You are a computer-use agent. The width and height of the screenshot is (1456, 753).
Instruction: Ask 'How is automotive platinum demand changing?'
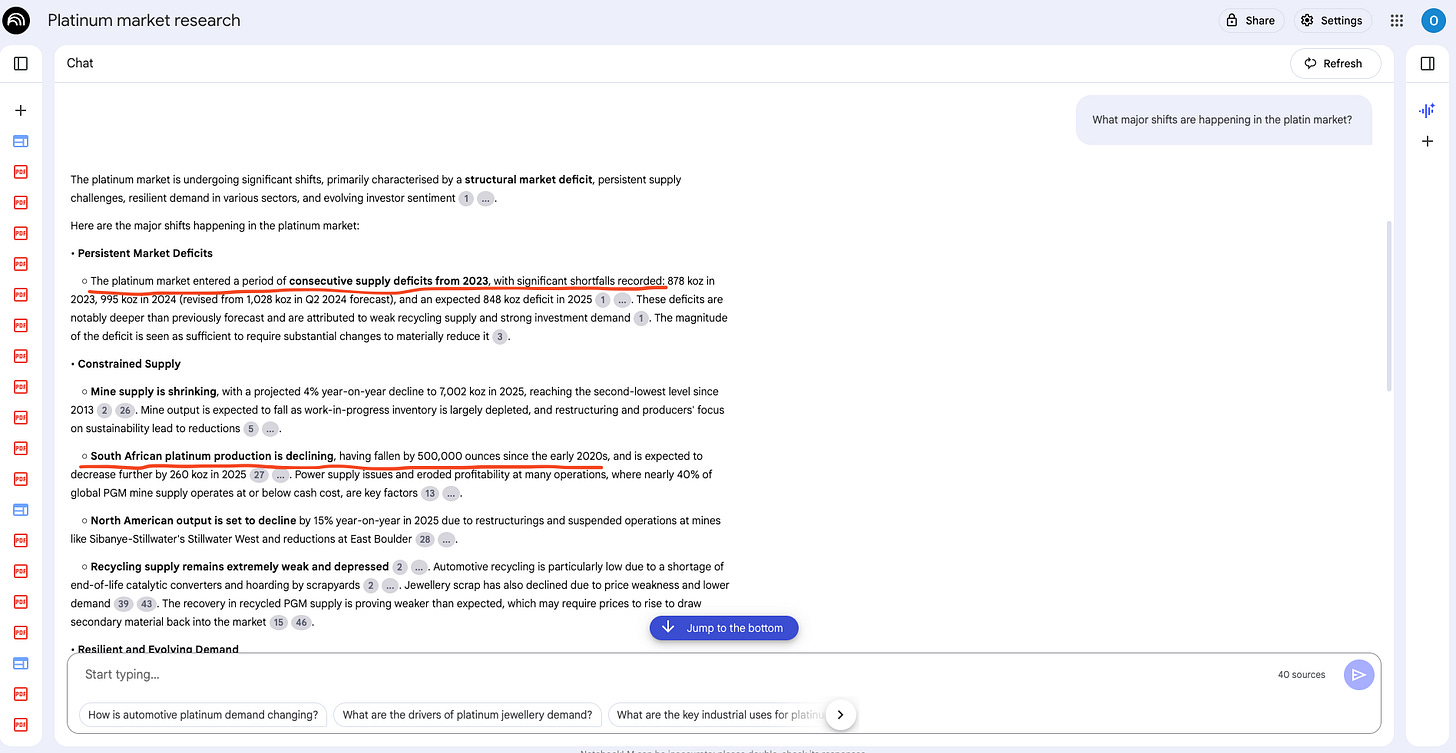[x=203, y=715]
